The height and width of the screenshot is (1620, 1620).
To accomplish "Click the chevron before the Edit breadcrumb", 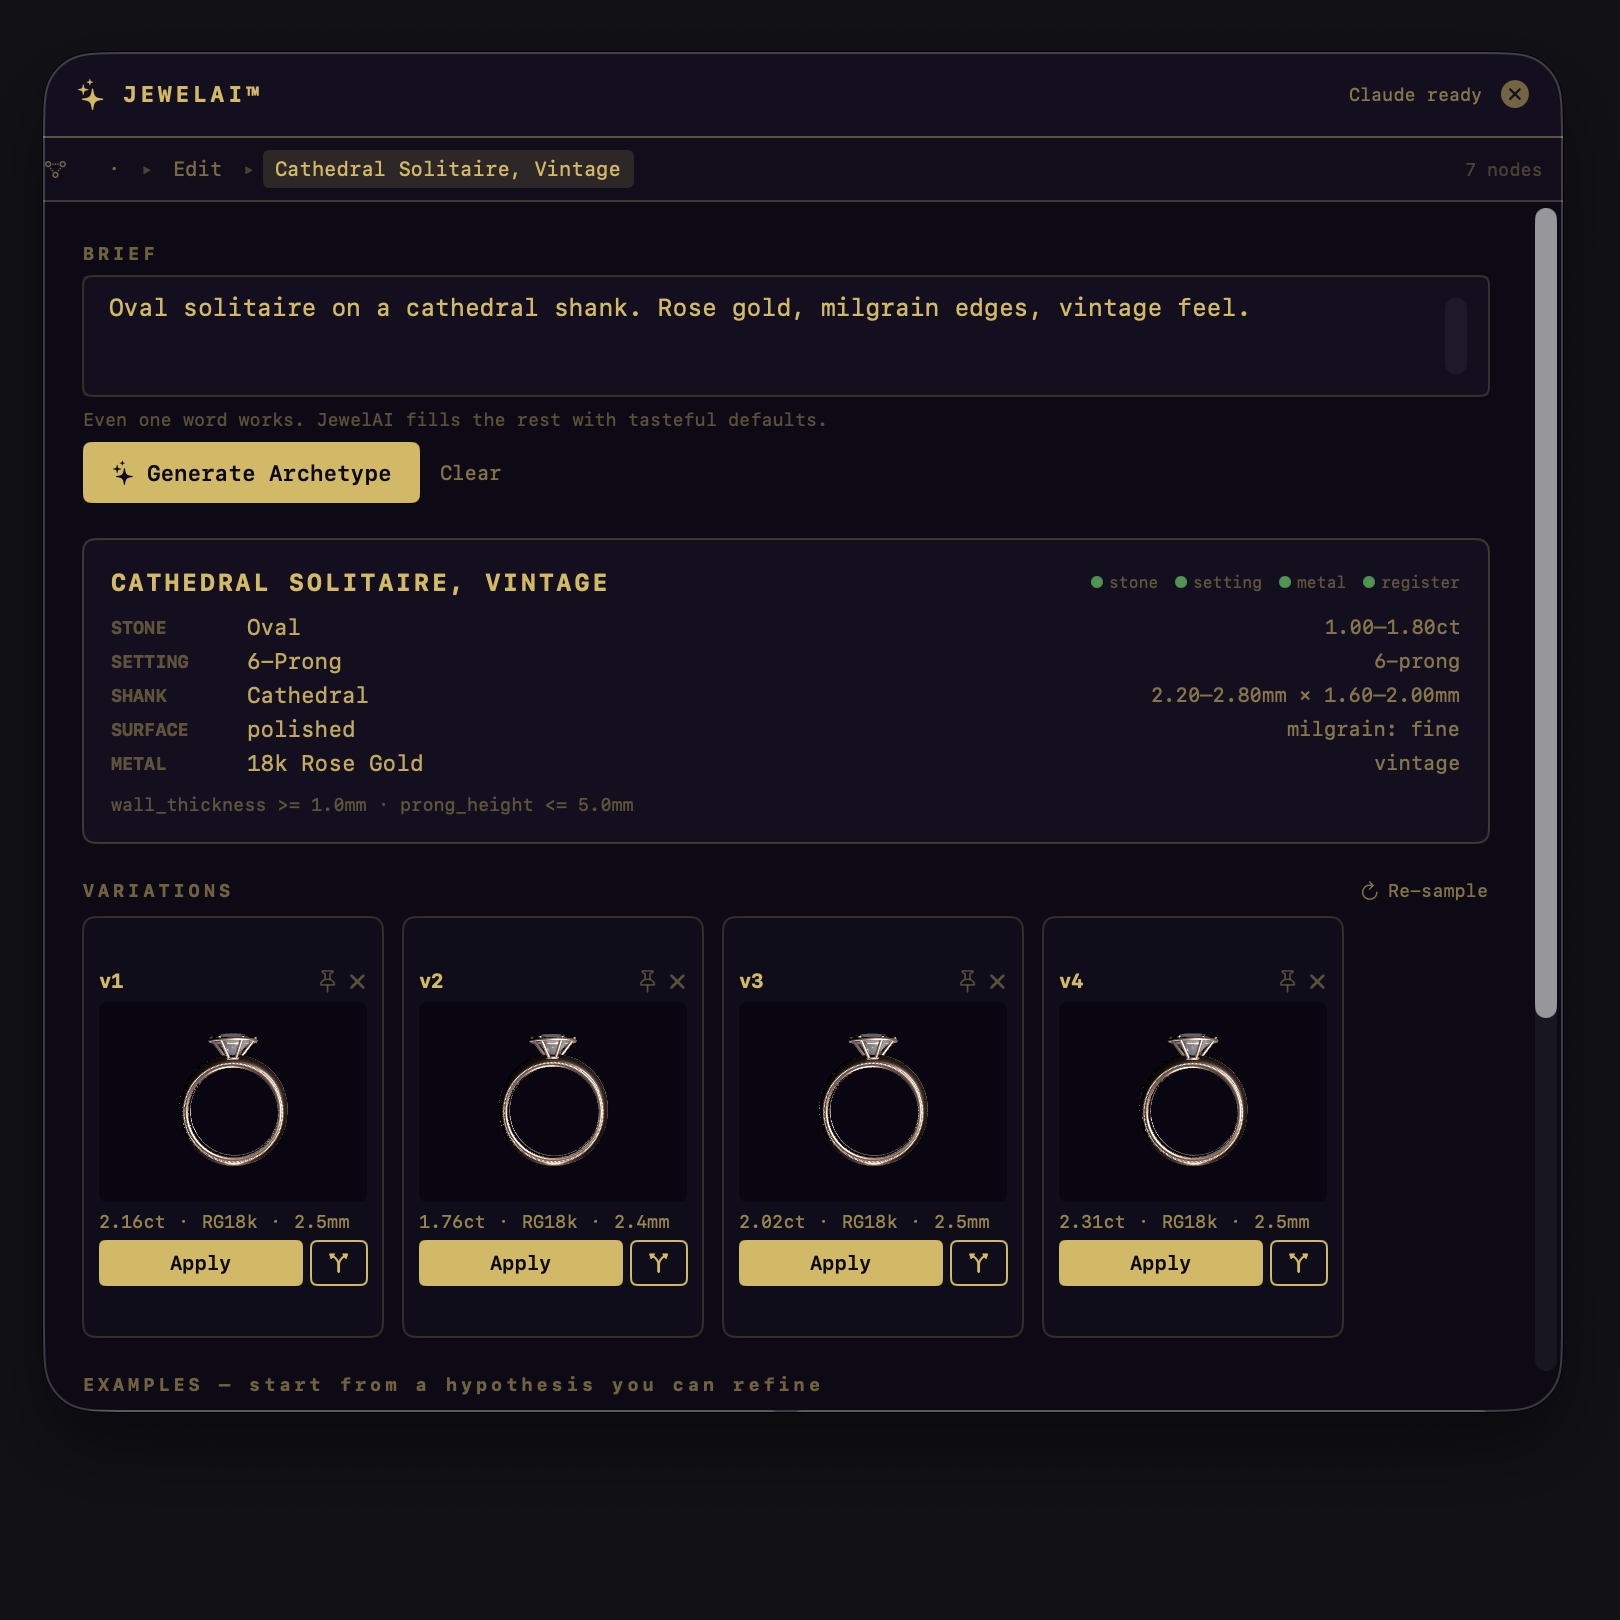I will click(x=146, y=169).
